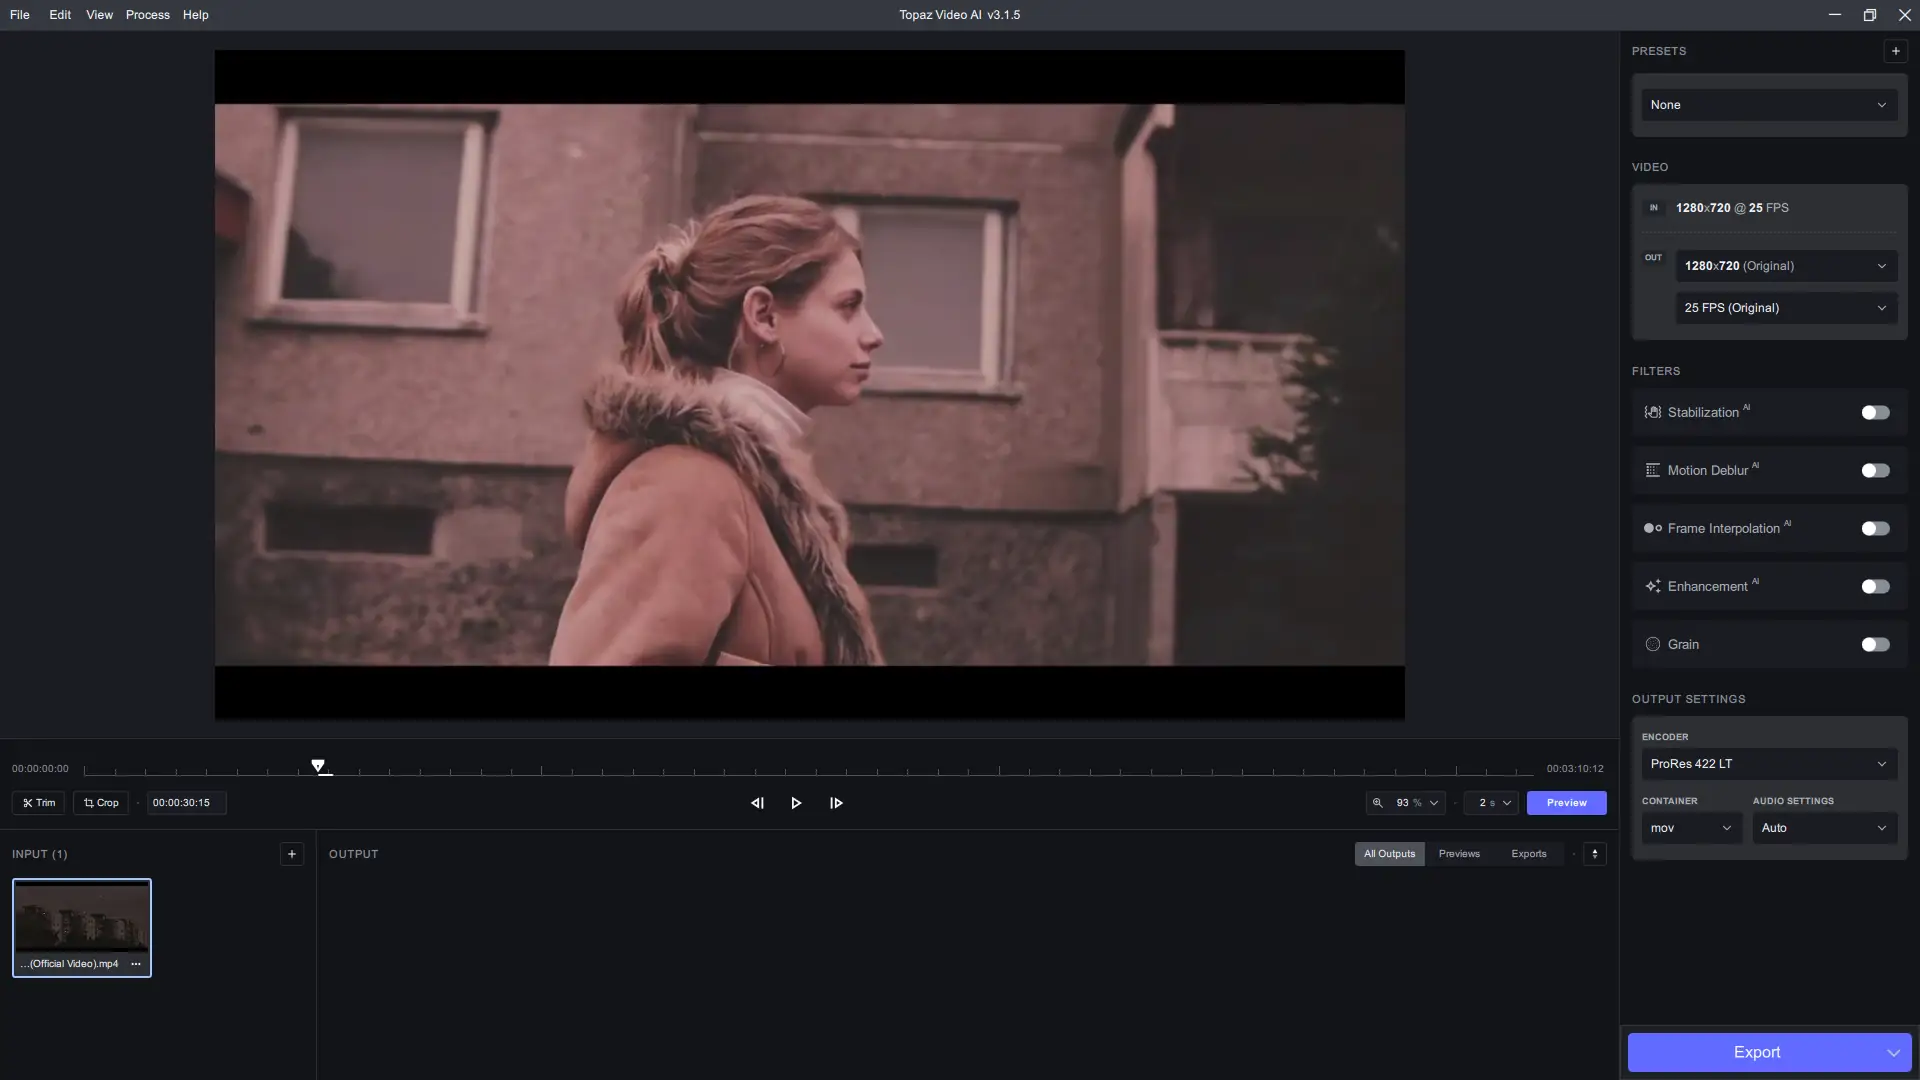The height and width of the screenshot is (1080, 1920).
Task: Open the video thumbnail options menu
Action: click(x=136, y=964)
